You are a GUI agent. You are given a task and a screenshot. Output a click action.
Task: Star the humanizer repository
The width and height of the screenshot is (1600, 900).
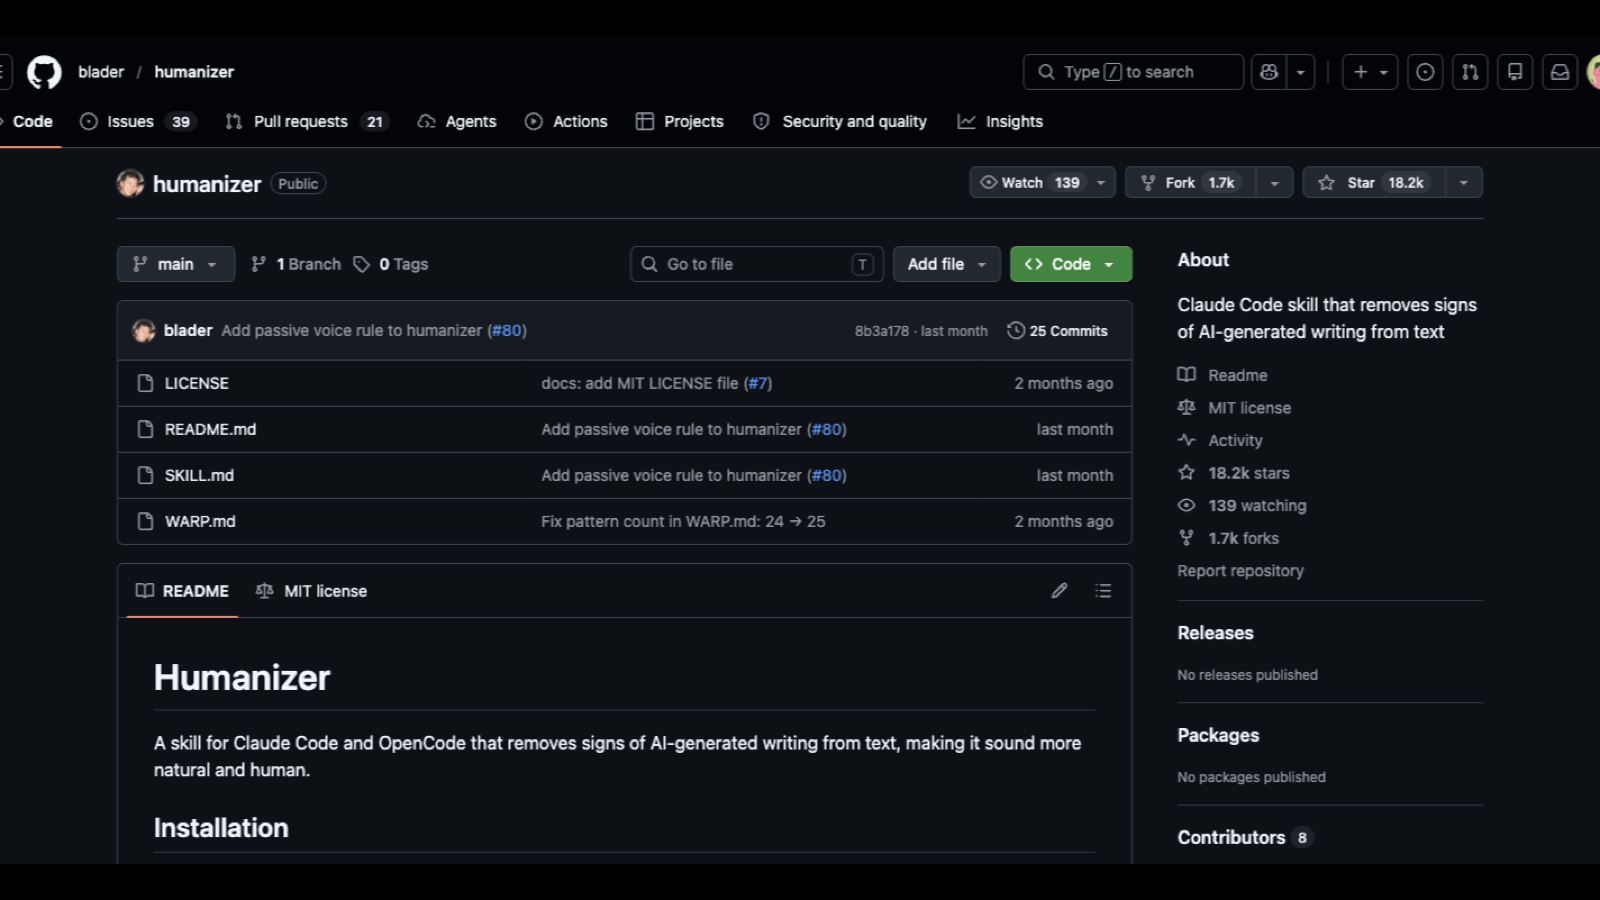coord(1374,183)
